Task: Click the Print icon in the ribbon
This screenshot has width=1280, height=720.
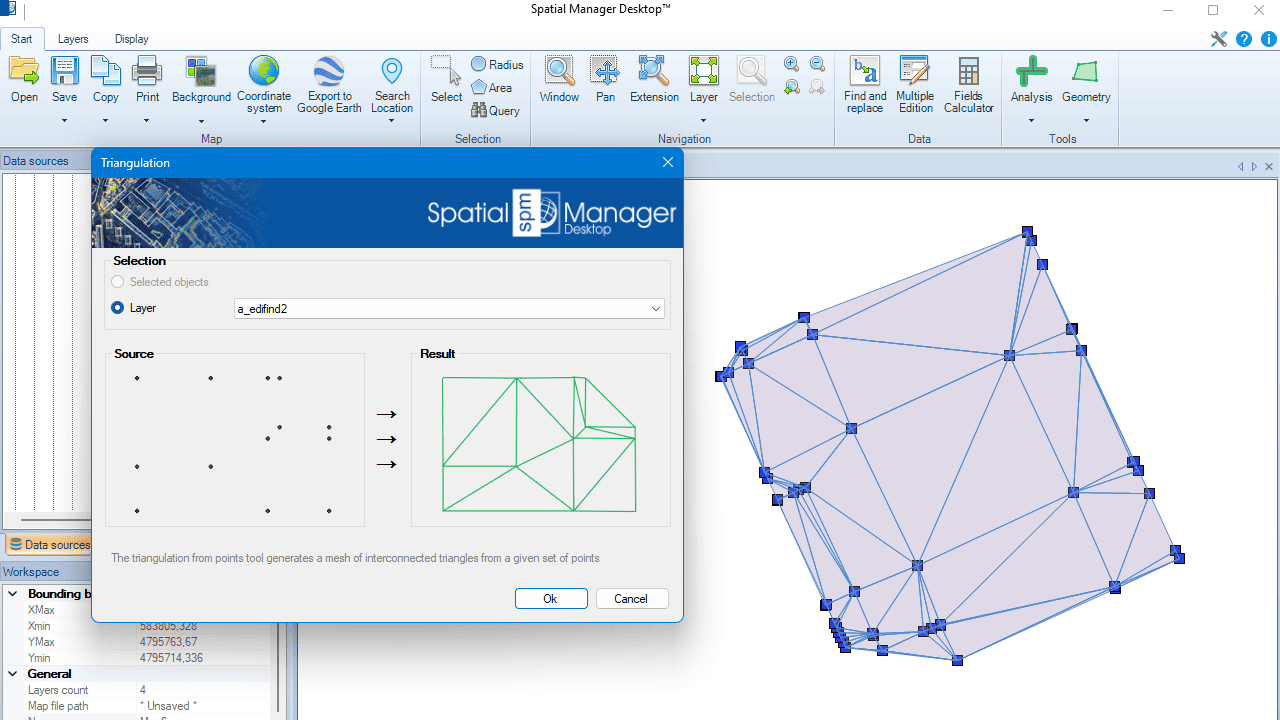Action: pyautogui.click(x=147, y=71)
